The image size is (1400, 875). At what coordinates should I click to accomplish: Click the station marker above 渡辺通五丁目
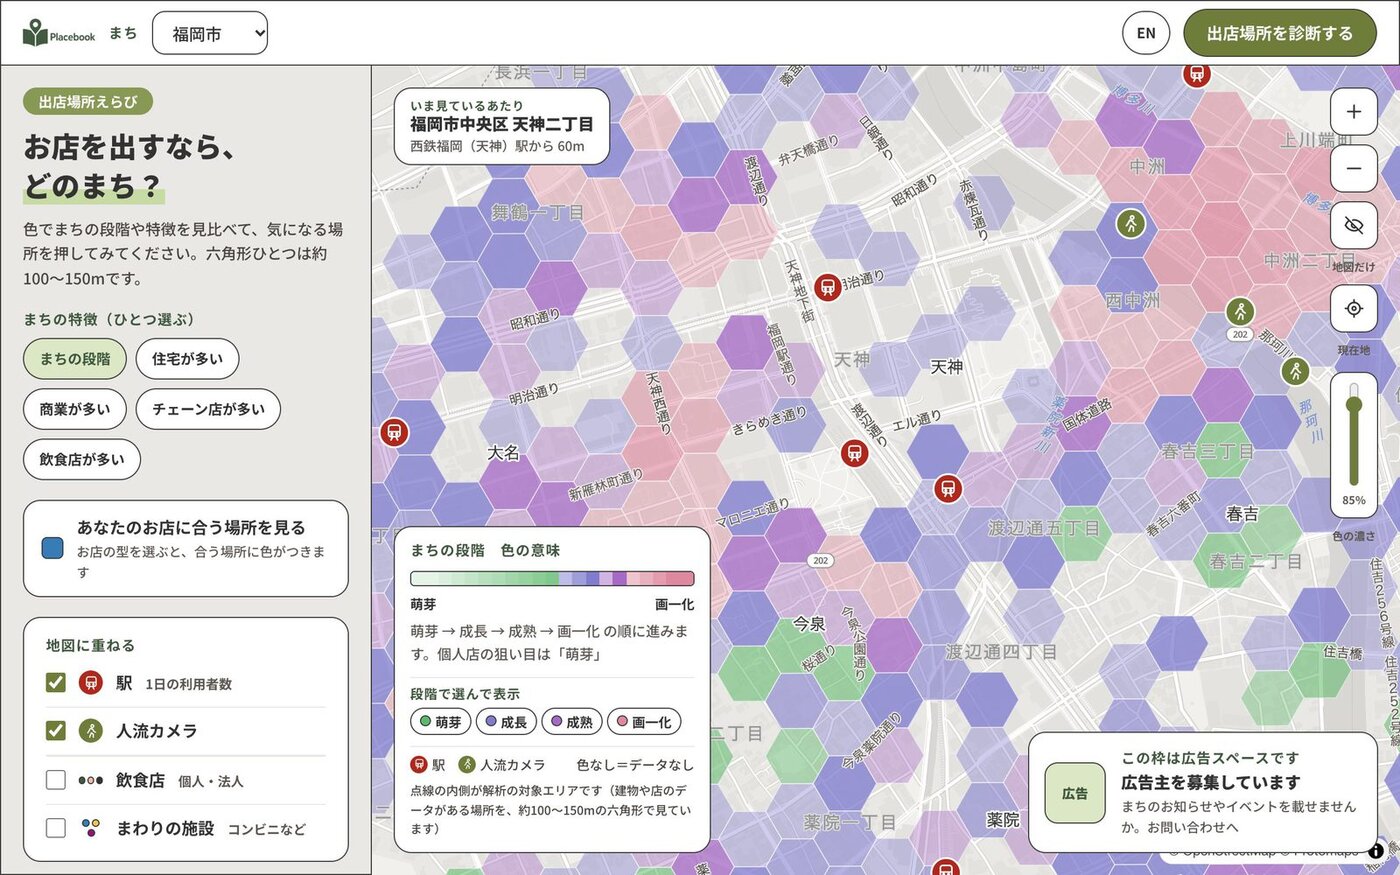pos(948,489)
